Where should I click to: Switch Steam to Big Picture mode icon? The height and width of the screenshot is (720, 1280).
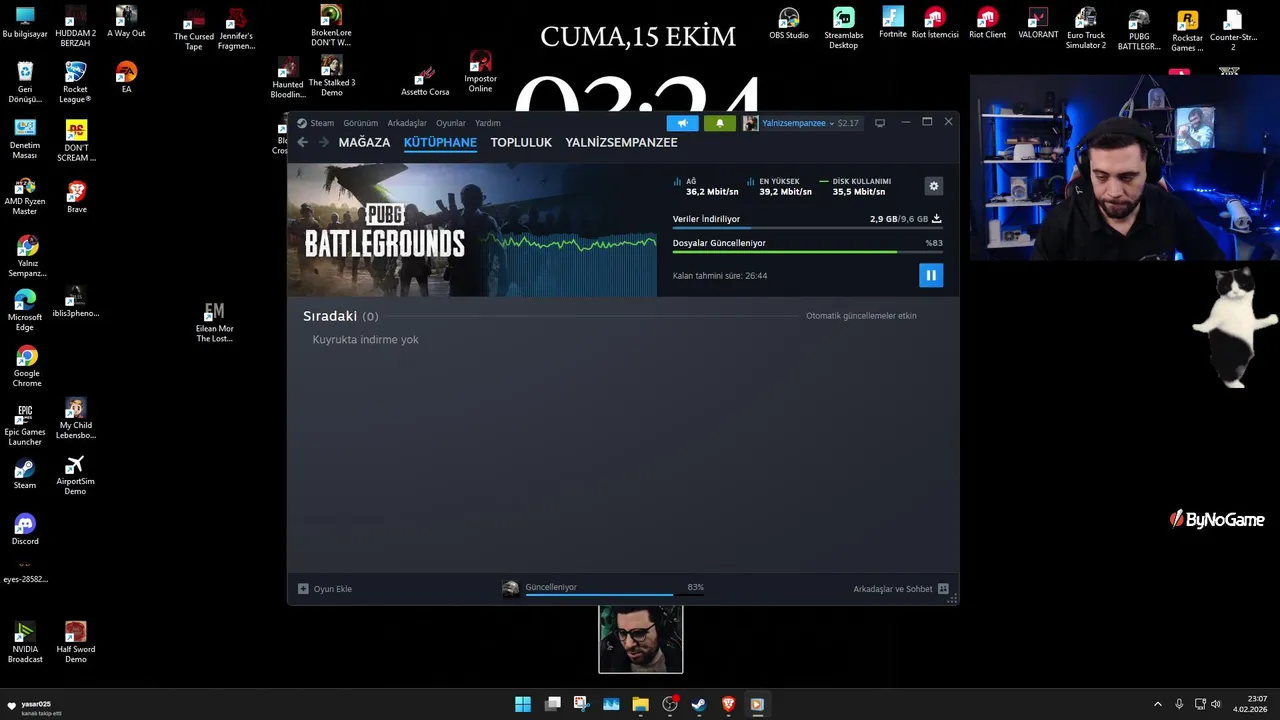[x=880, y=123]
